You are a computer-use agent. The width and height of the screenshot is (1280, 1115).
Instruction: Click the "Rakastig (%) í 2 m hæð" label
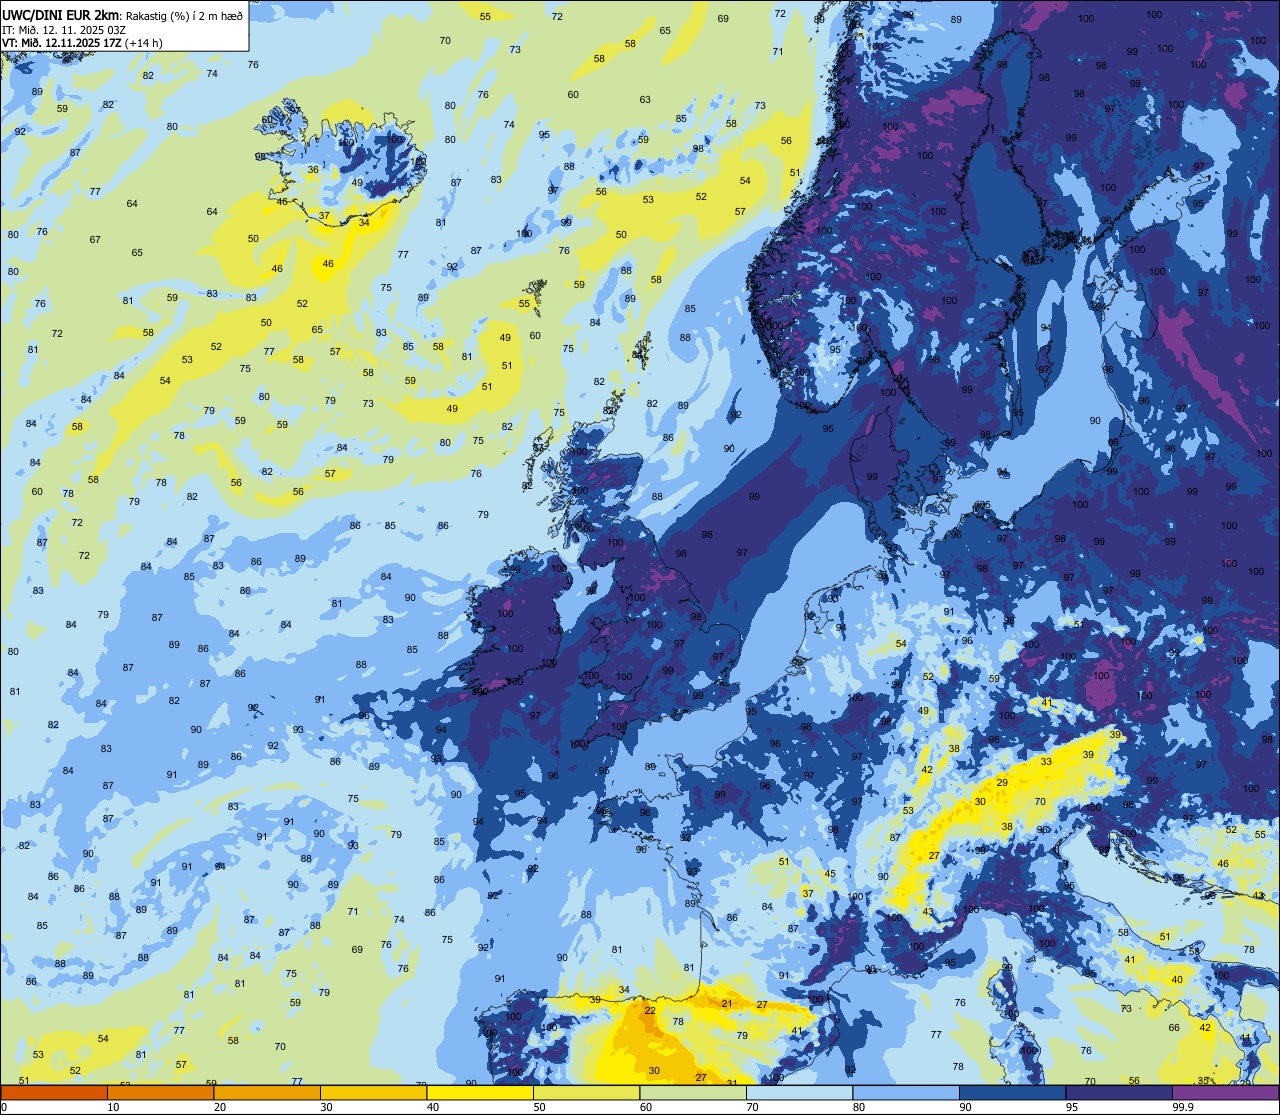point(185,15)
